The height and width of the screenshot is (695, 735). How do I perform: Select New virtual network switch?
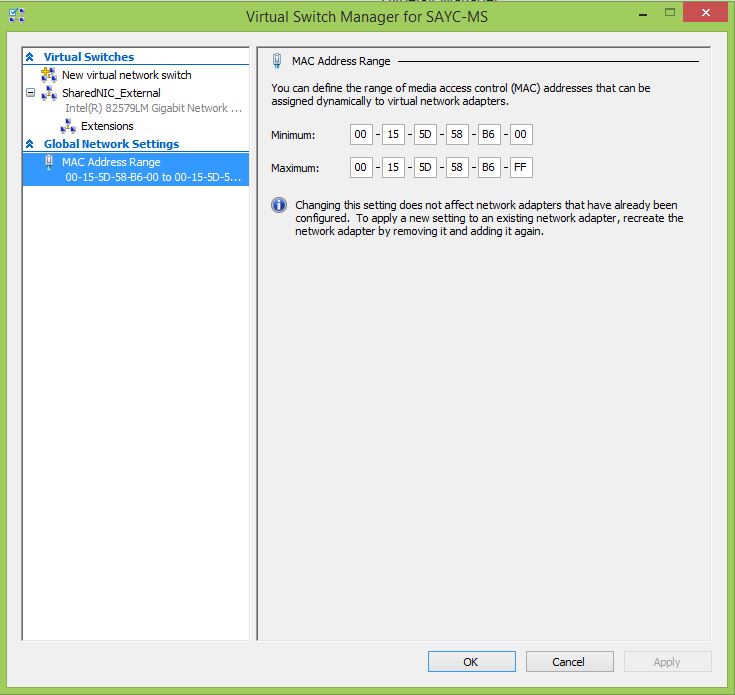point(127,75)
